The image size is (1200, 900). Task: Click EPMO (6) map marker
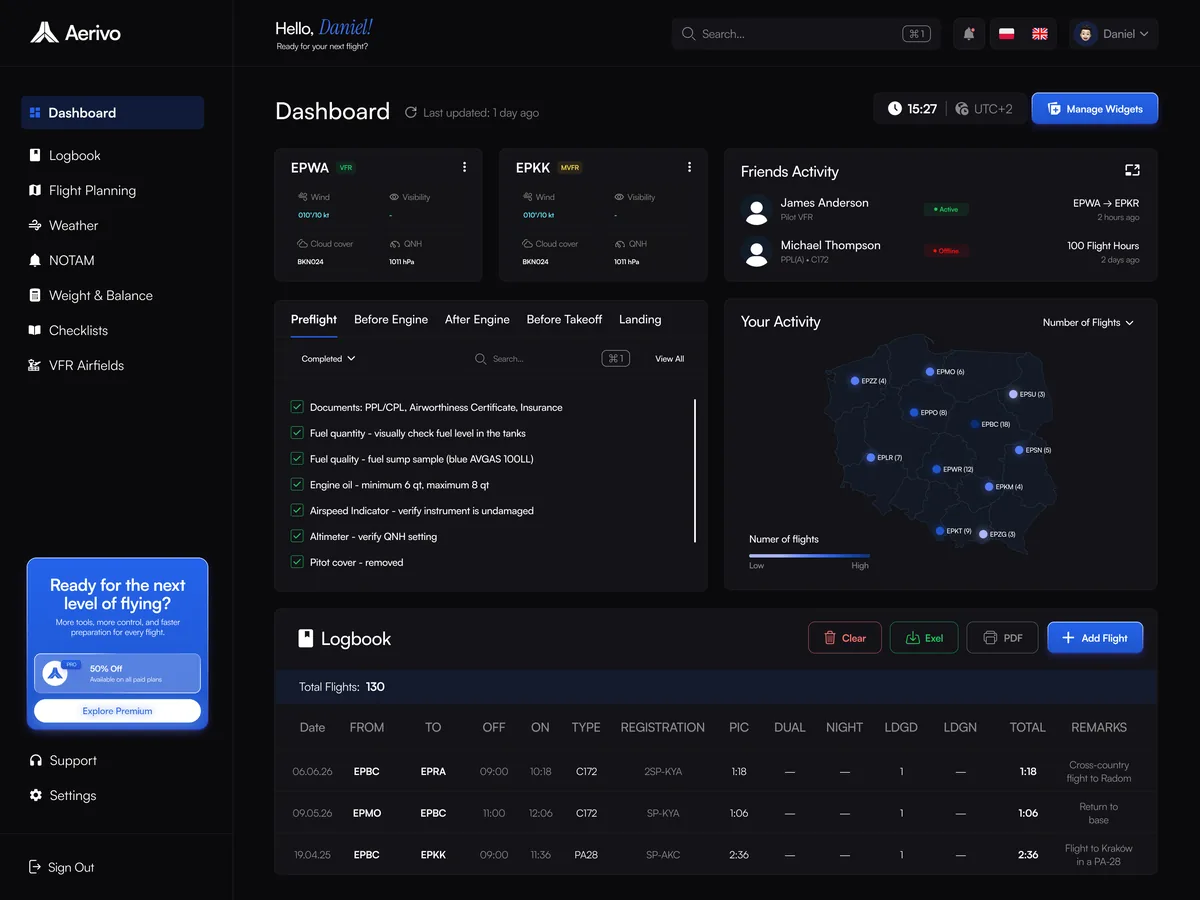coord(930,372)
